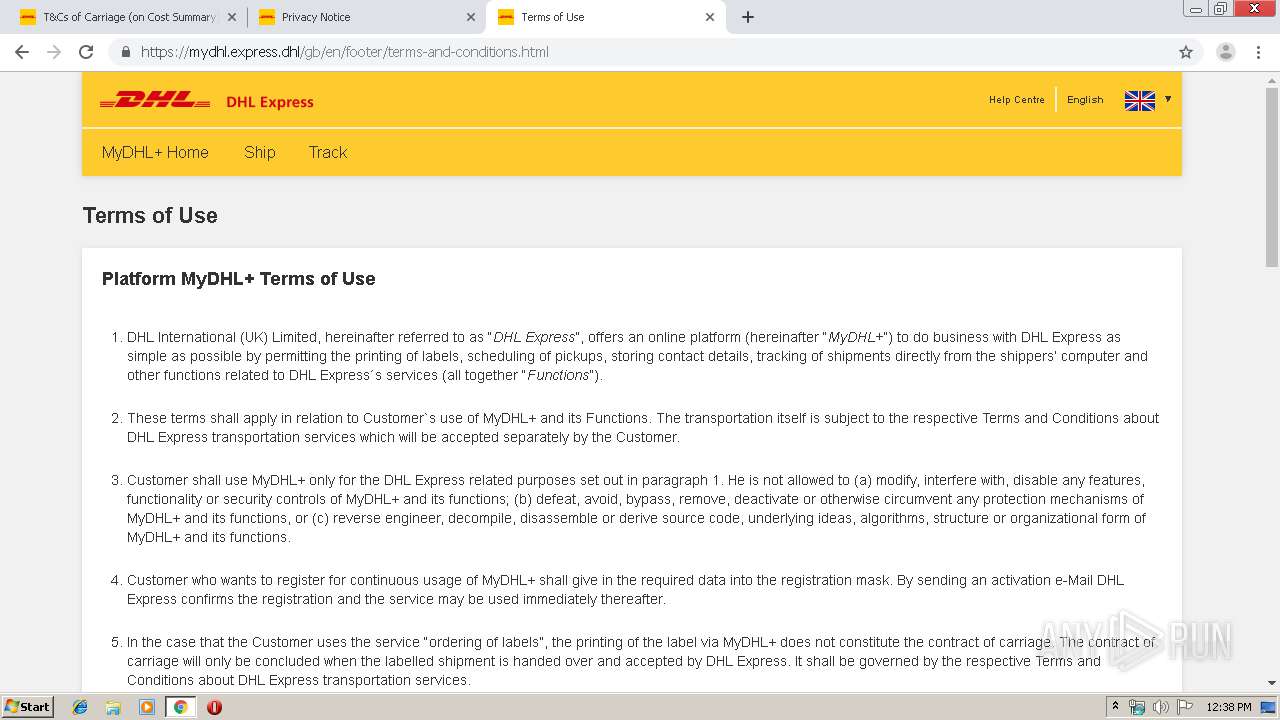Open the Windows Start menu
The width and height of the screenshot is (1280, 720).
pos(27,707)
